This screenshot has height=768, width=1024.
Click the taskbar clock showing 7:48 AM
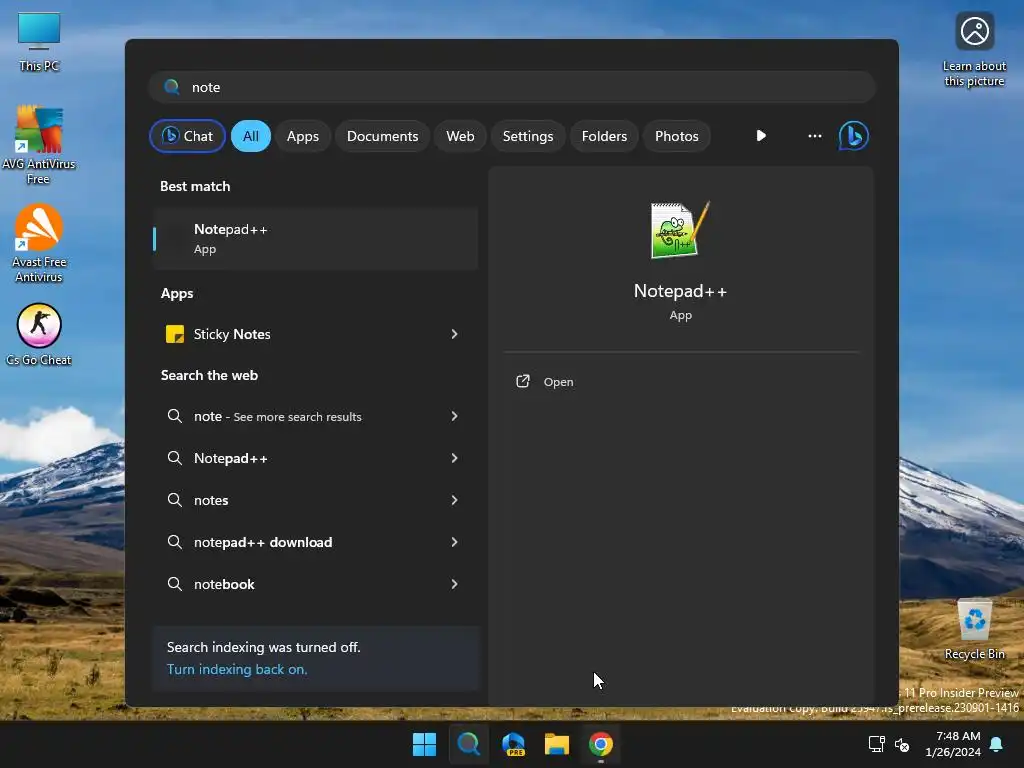(x=953, y=744)
